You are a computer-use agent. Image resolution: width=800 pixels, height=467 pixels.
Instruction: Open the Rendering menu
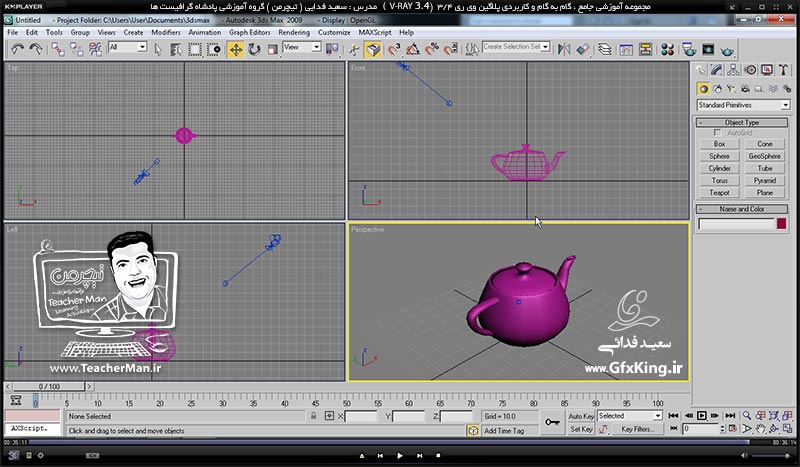[294, 32]
